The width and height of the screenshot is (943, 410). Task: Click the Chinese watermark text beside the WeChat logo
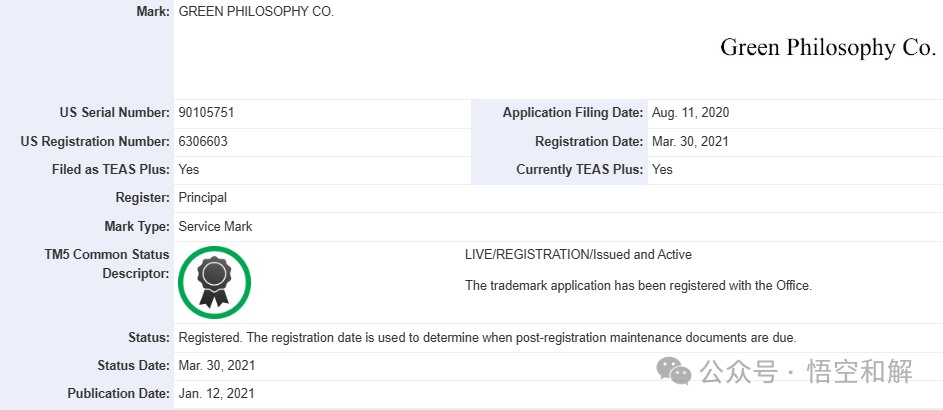[x=807, y=373]
